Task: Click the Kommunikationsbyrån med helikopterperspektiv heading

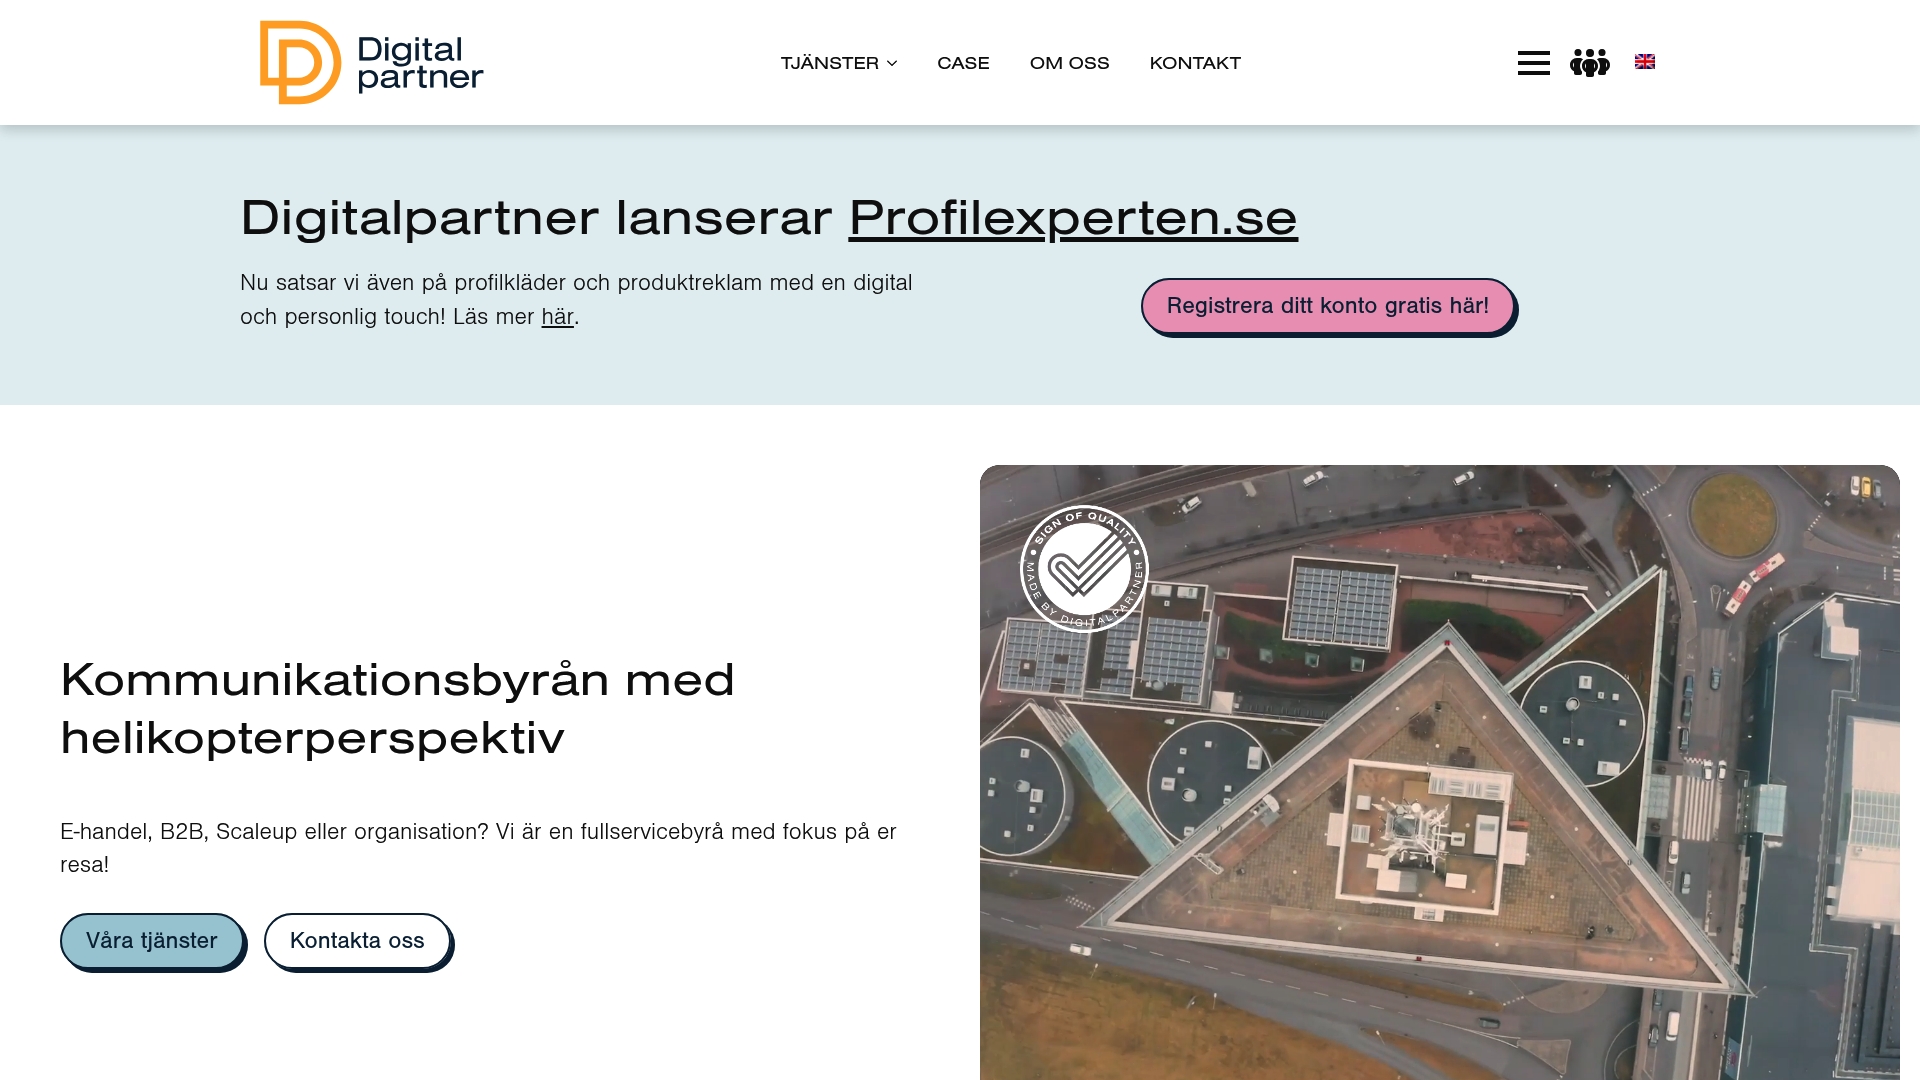Action: (398, 709)
